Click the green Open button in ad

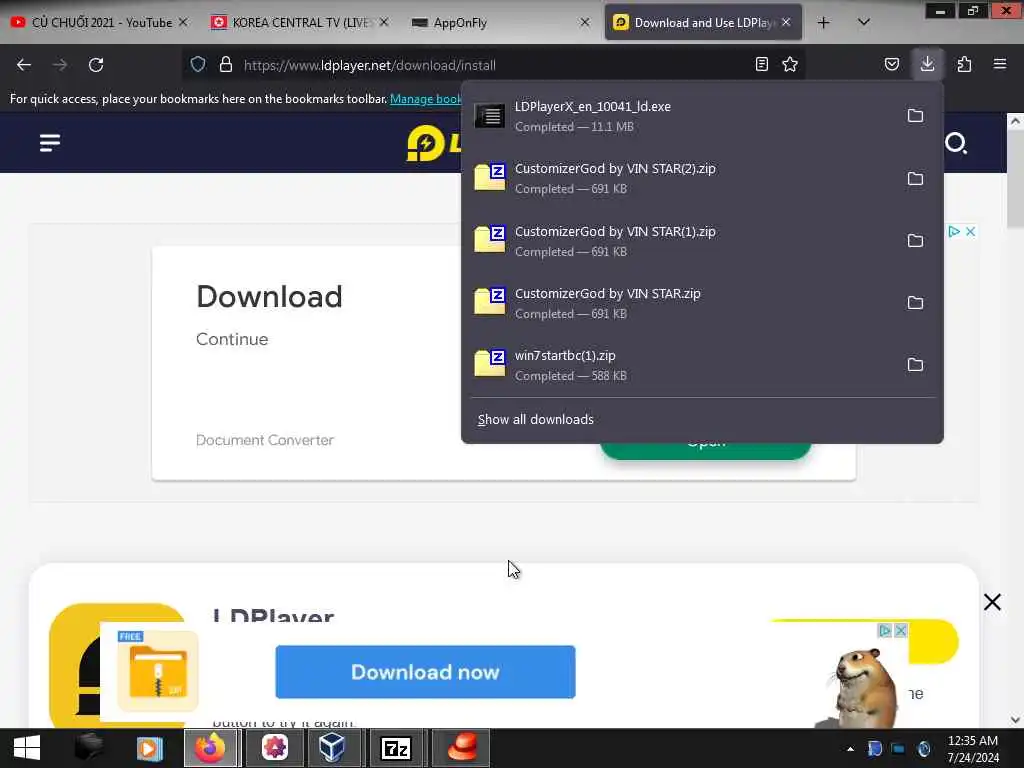click(x=706, y=451)
